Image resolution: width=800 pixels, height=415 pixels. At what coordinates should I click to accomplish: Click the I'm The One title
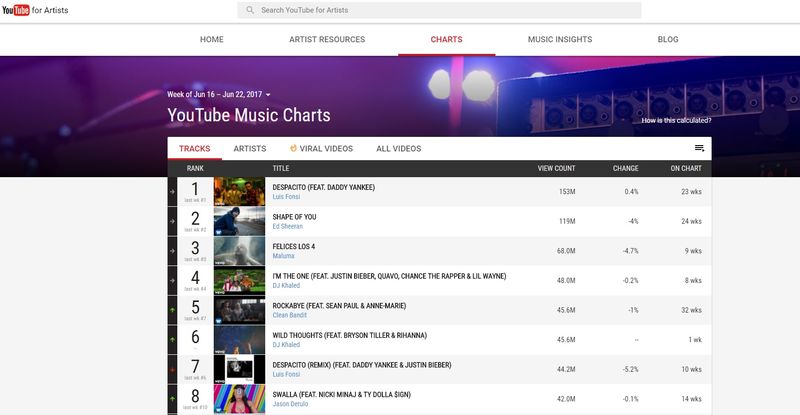(389, 276)
